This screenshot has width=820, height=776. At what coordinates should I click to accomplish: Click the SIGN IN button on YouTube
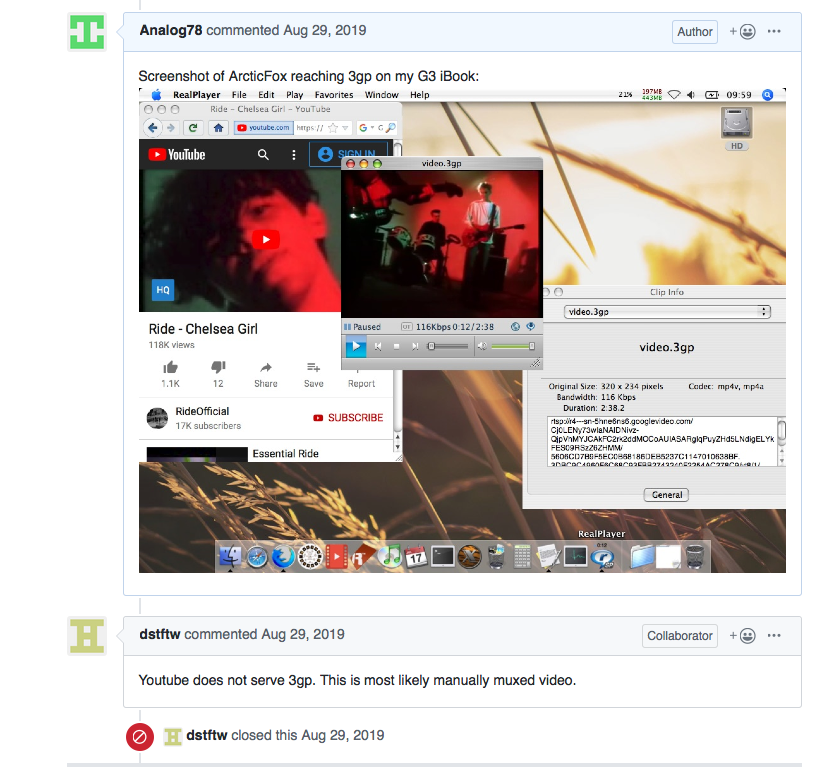(x=347, y=153)
